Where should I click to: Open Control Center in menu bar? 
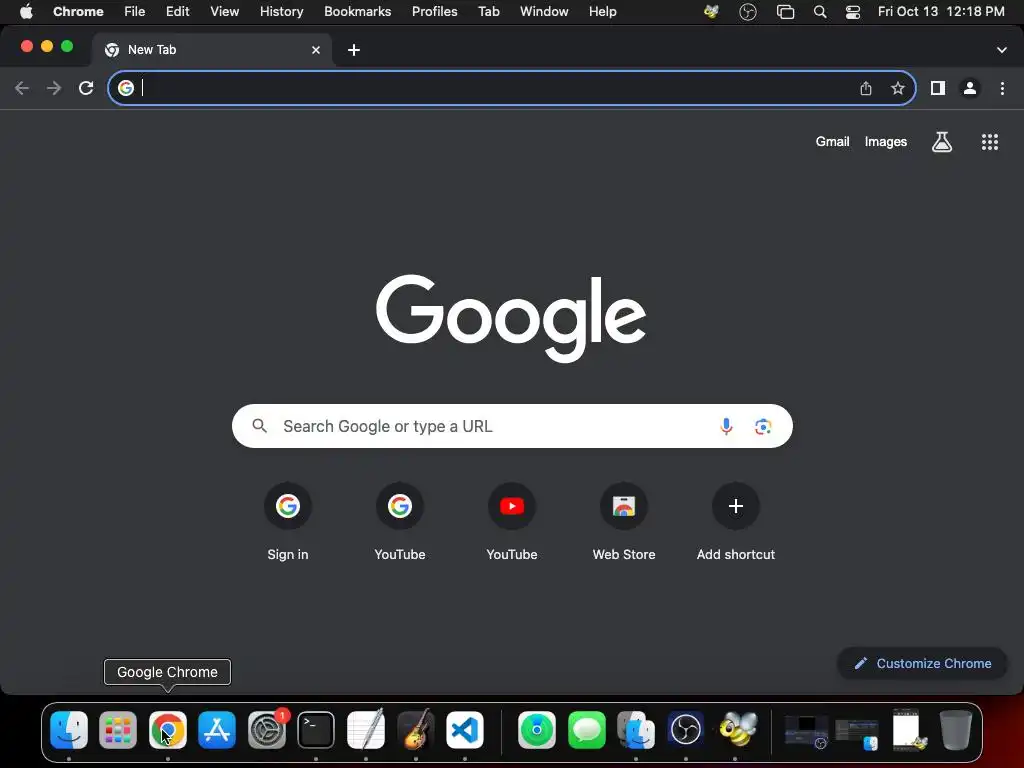coord(853,12)
